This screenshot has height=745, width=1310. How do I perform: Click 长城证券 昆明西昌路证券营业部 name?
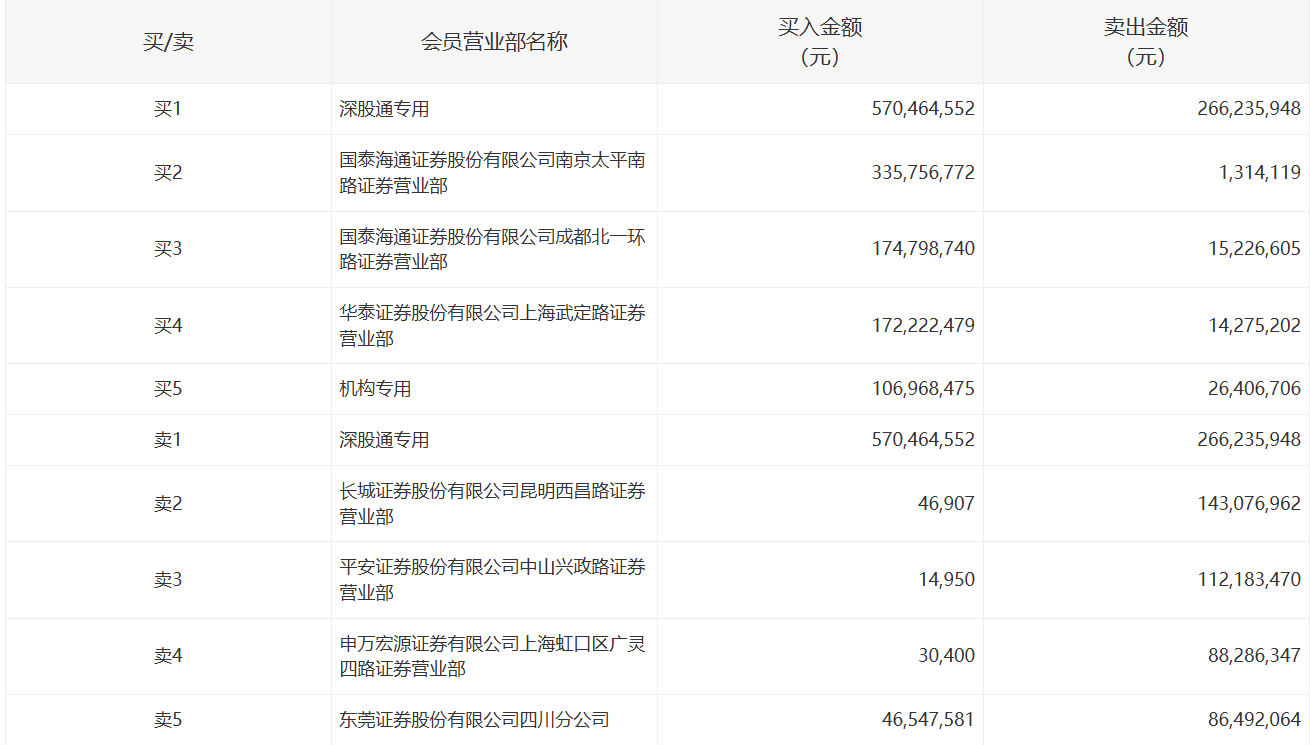tap(492, 504)
